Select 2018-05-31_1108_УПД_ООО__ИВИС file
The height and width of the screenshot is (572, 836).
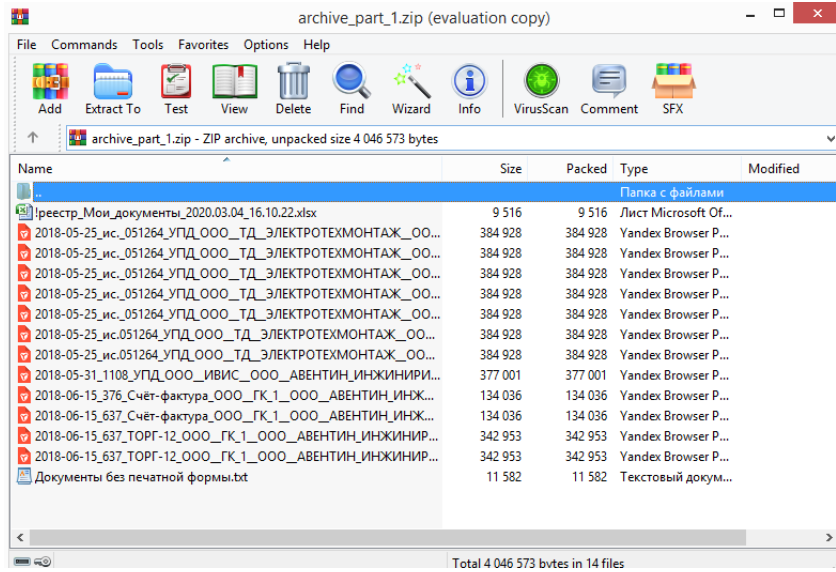click(x=237, y=375)
